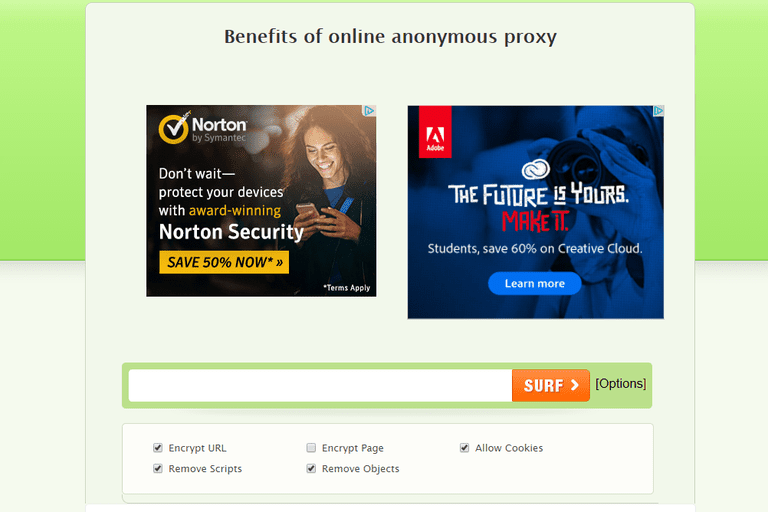
Task: Click the red Adobe logo
Action: [x=435, y=132]
